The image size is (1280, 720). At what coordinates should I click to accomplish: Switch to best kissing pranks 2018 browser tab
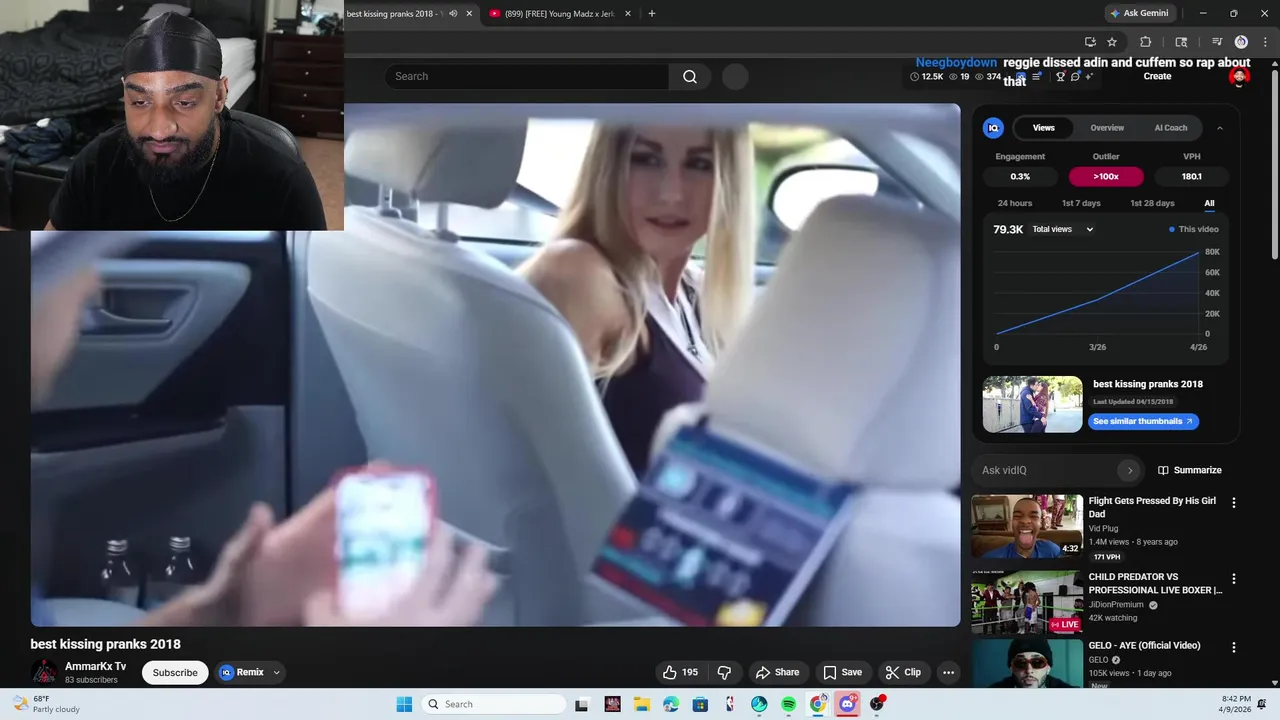(395, 14)
